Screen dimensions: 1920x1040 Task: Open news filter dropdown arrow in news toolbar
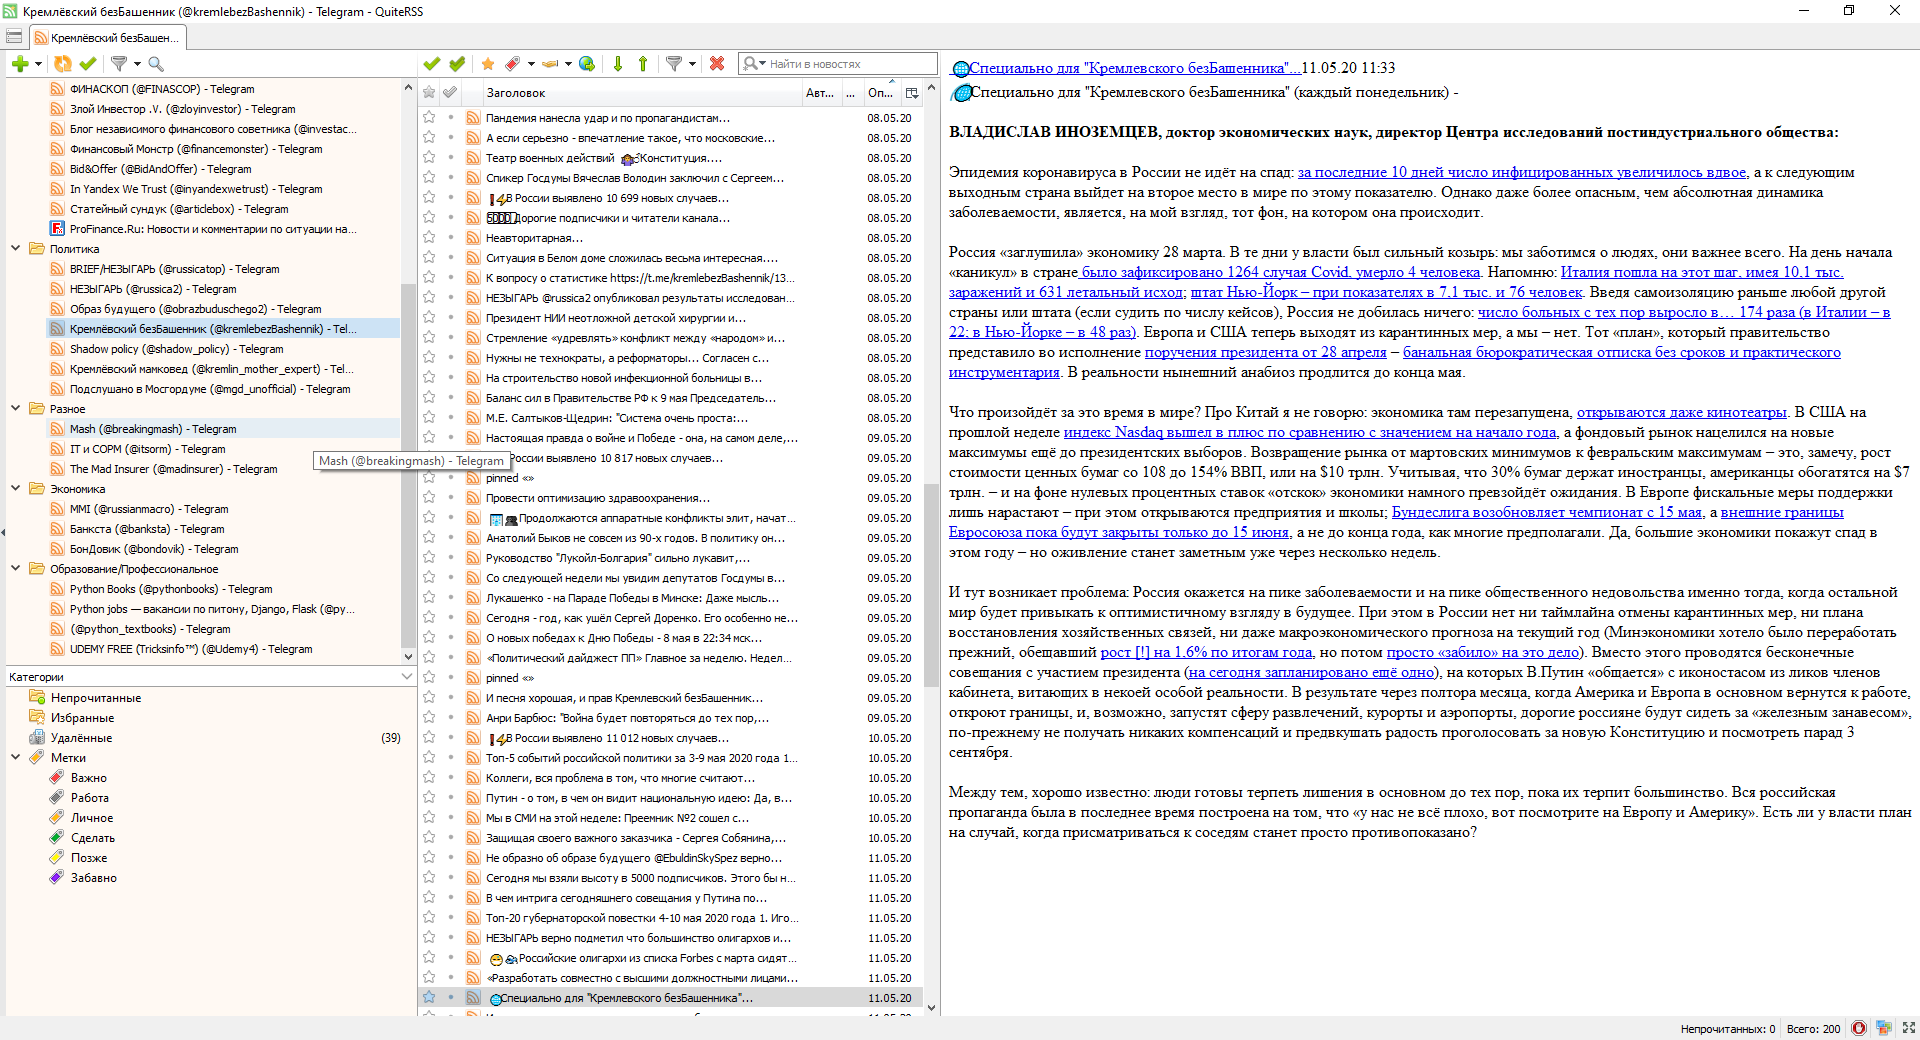pos(692,64)
